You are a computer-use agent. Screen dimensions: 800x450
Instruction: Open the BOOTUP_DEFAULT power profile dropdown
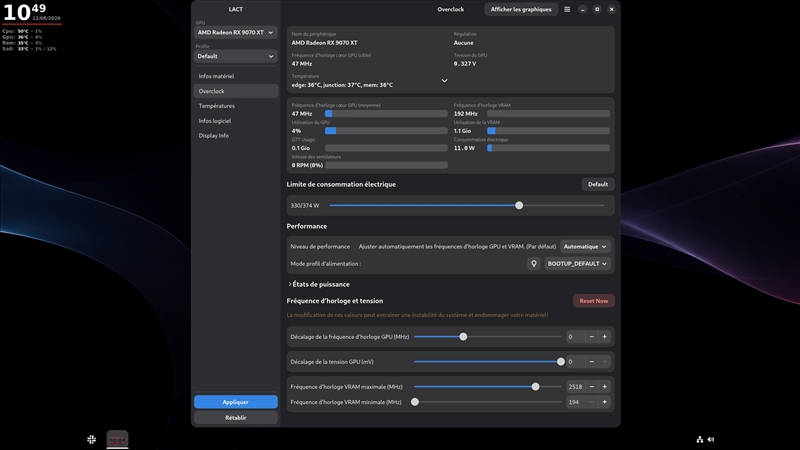pyautogui.click(x=577, y=264)
